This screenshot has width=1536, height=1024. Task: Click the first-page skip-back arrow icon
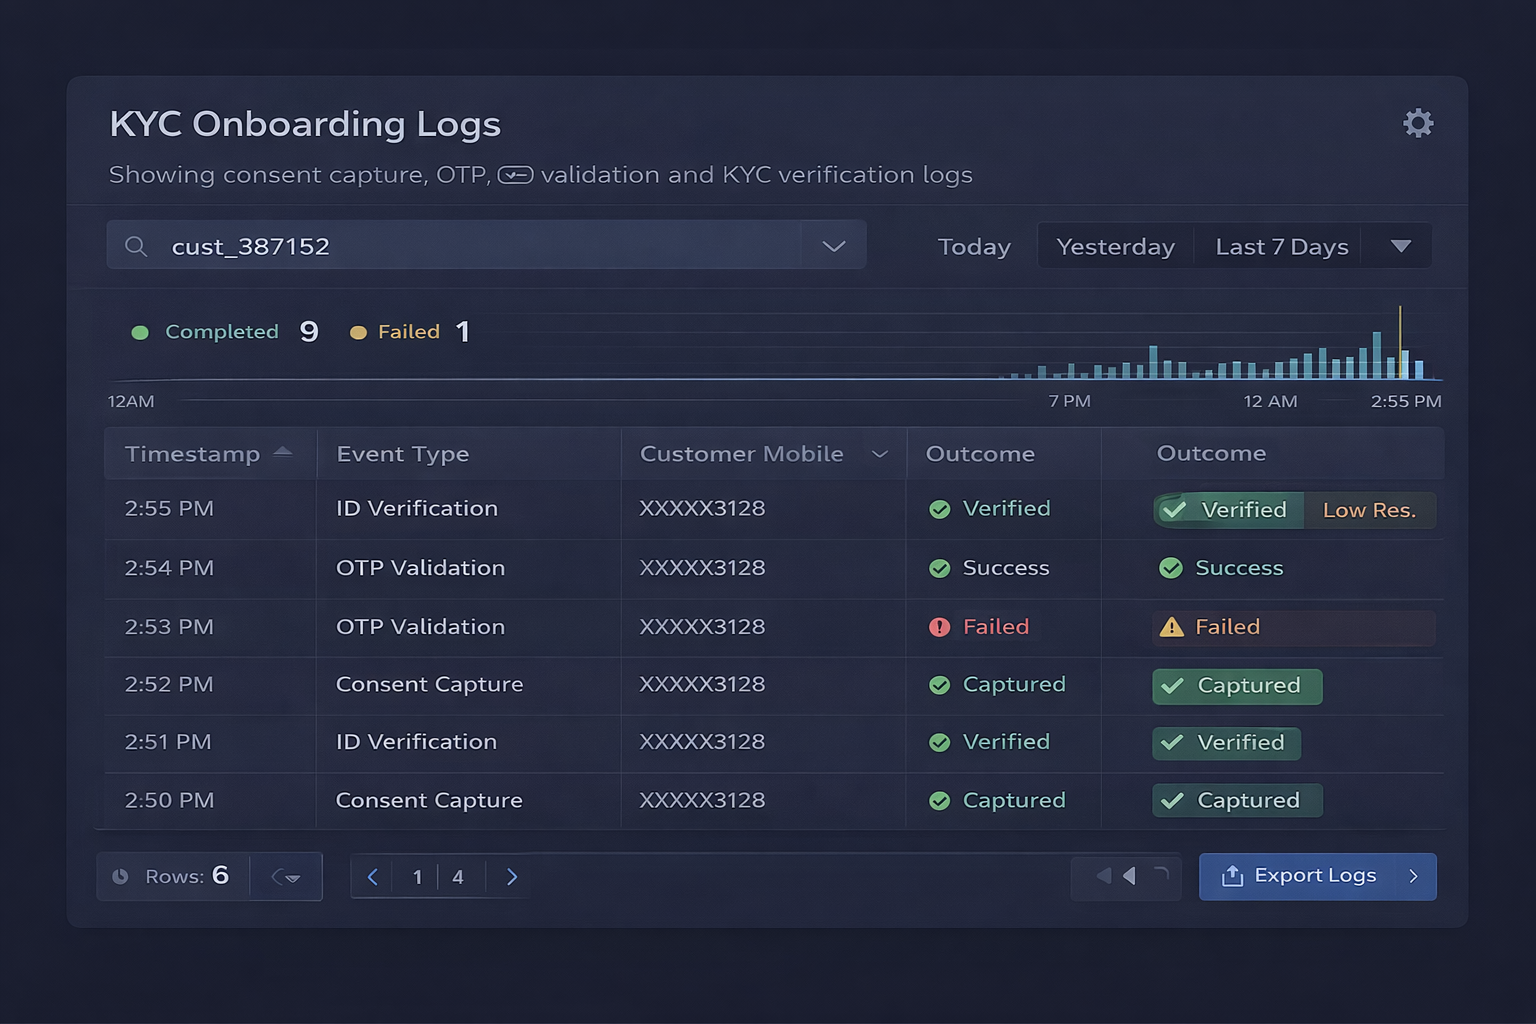(1104, 876)
